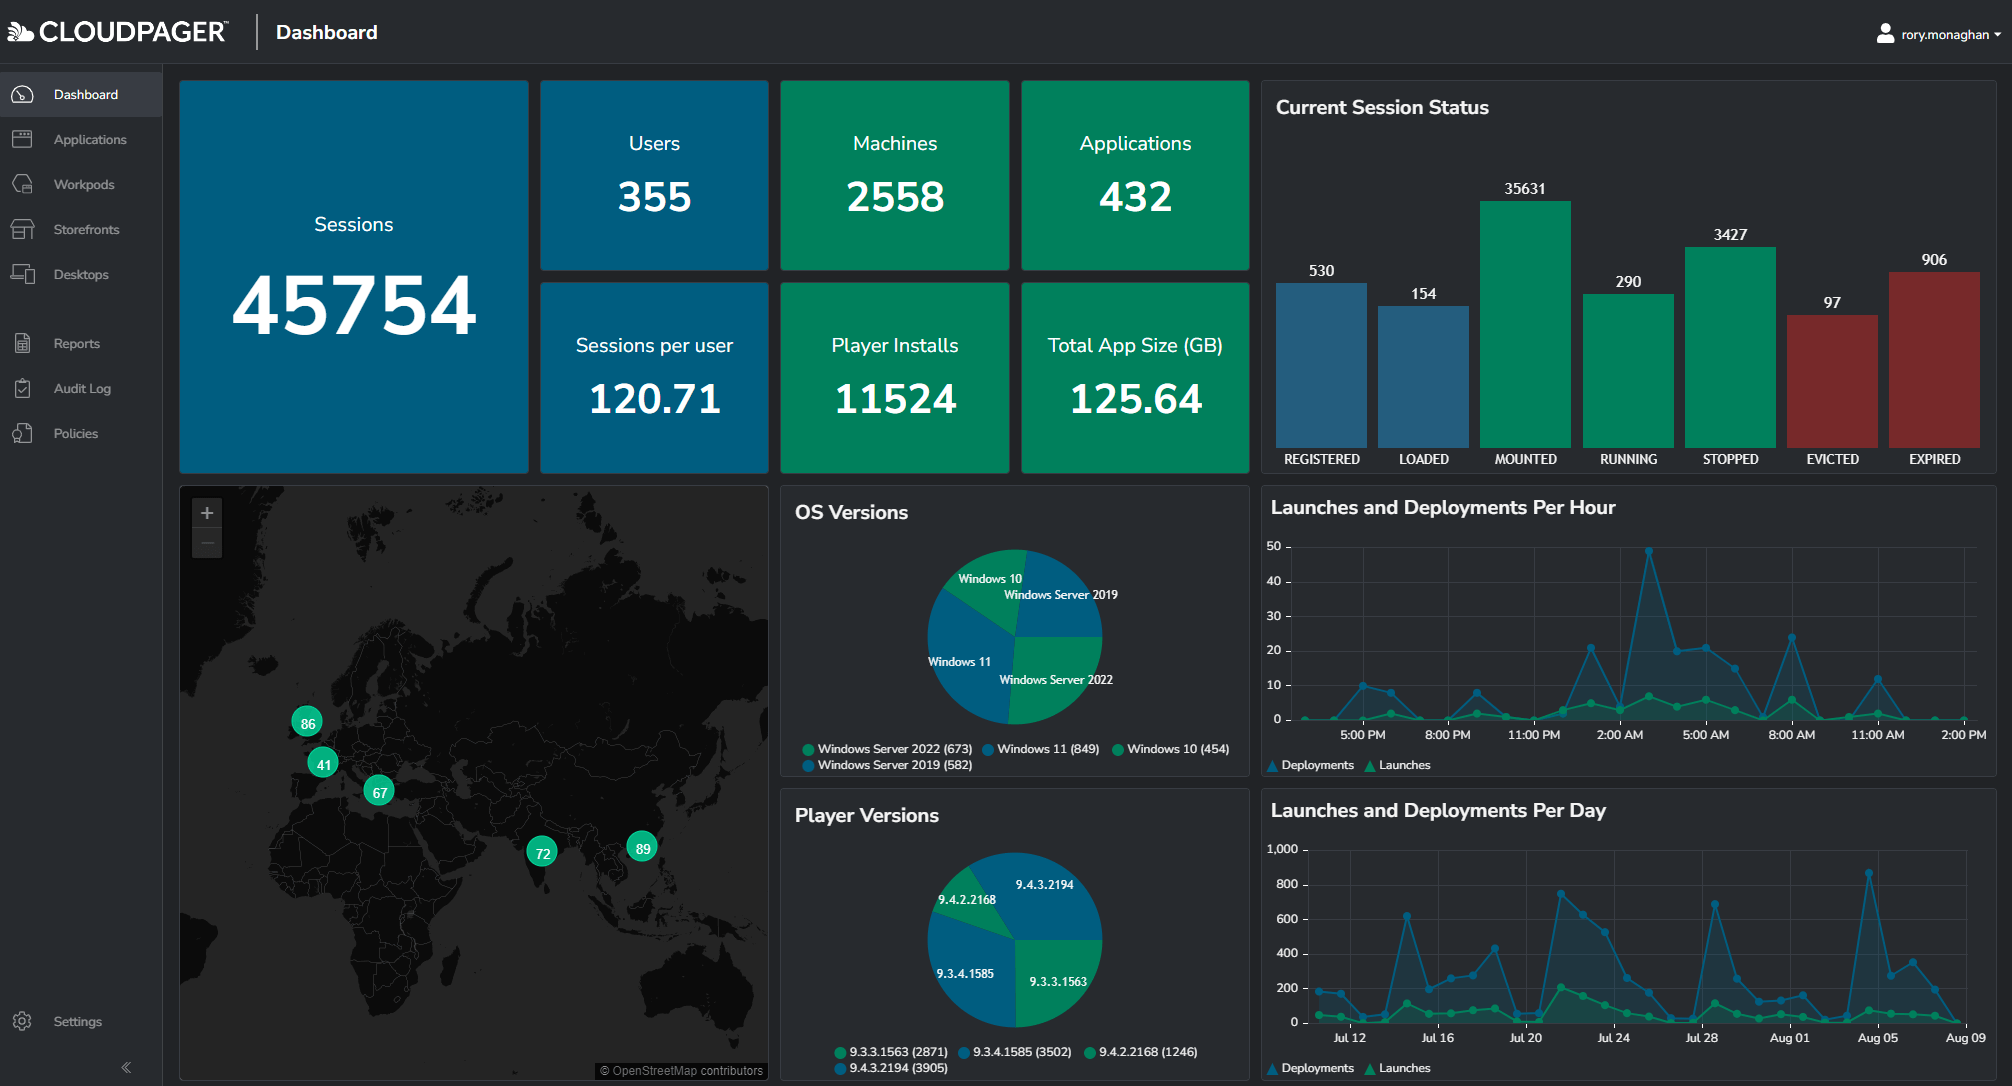Image resolution: width=2012 pixels, height=1086 pixels.
Task: Toggle Windows Server 2019 (582) legend entry
Action: [887, 765]
